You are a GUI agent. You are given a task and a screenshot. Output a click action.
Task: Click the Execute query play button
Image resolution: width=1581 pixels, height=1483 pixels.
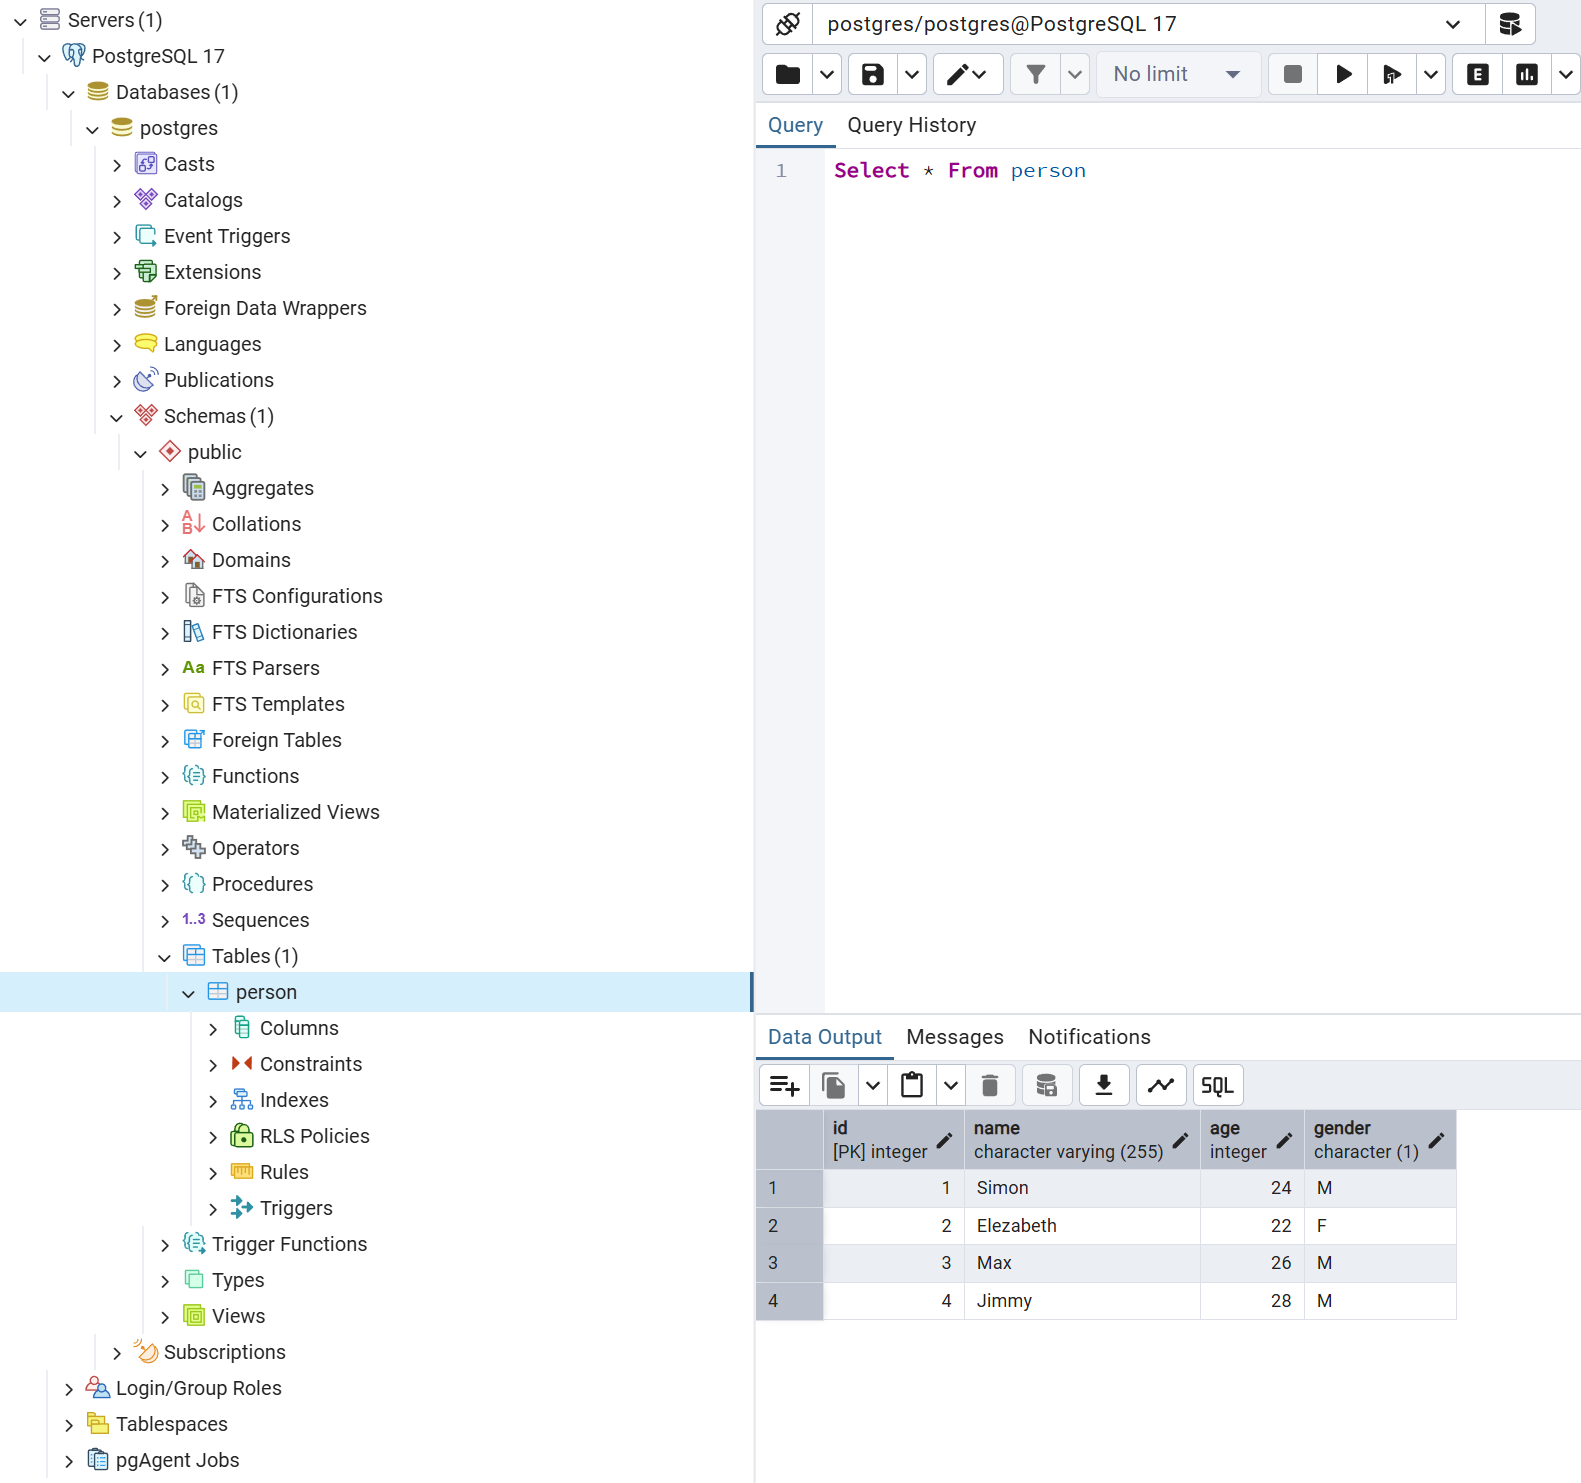tap(1343, 74)
